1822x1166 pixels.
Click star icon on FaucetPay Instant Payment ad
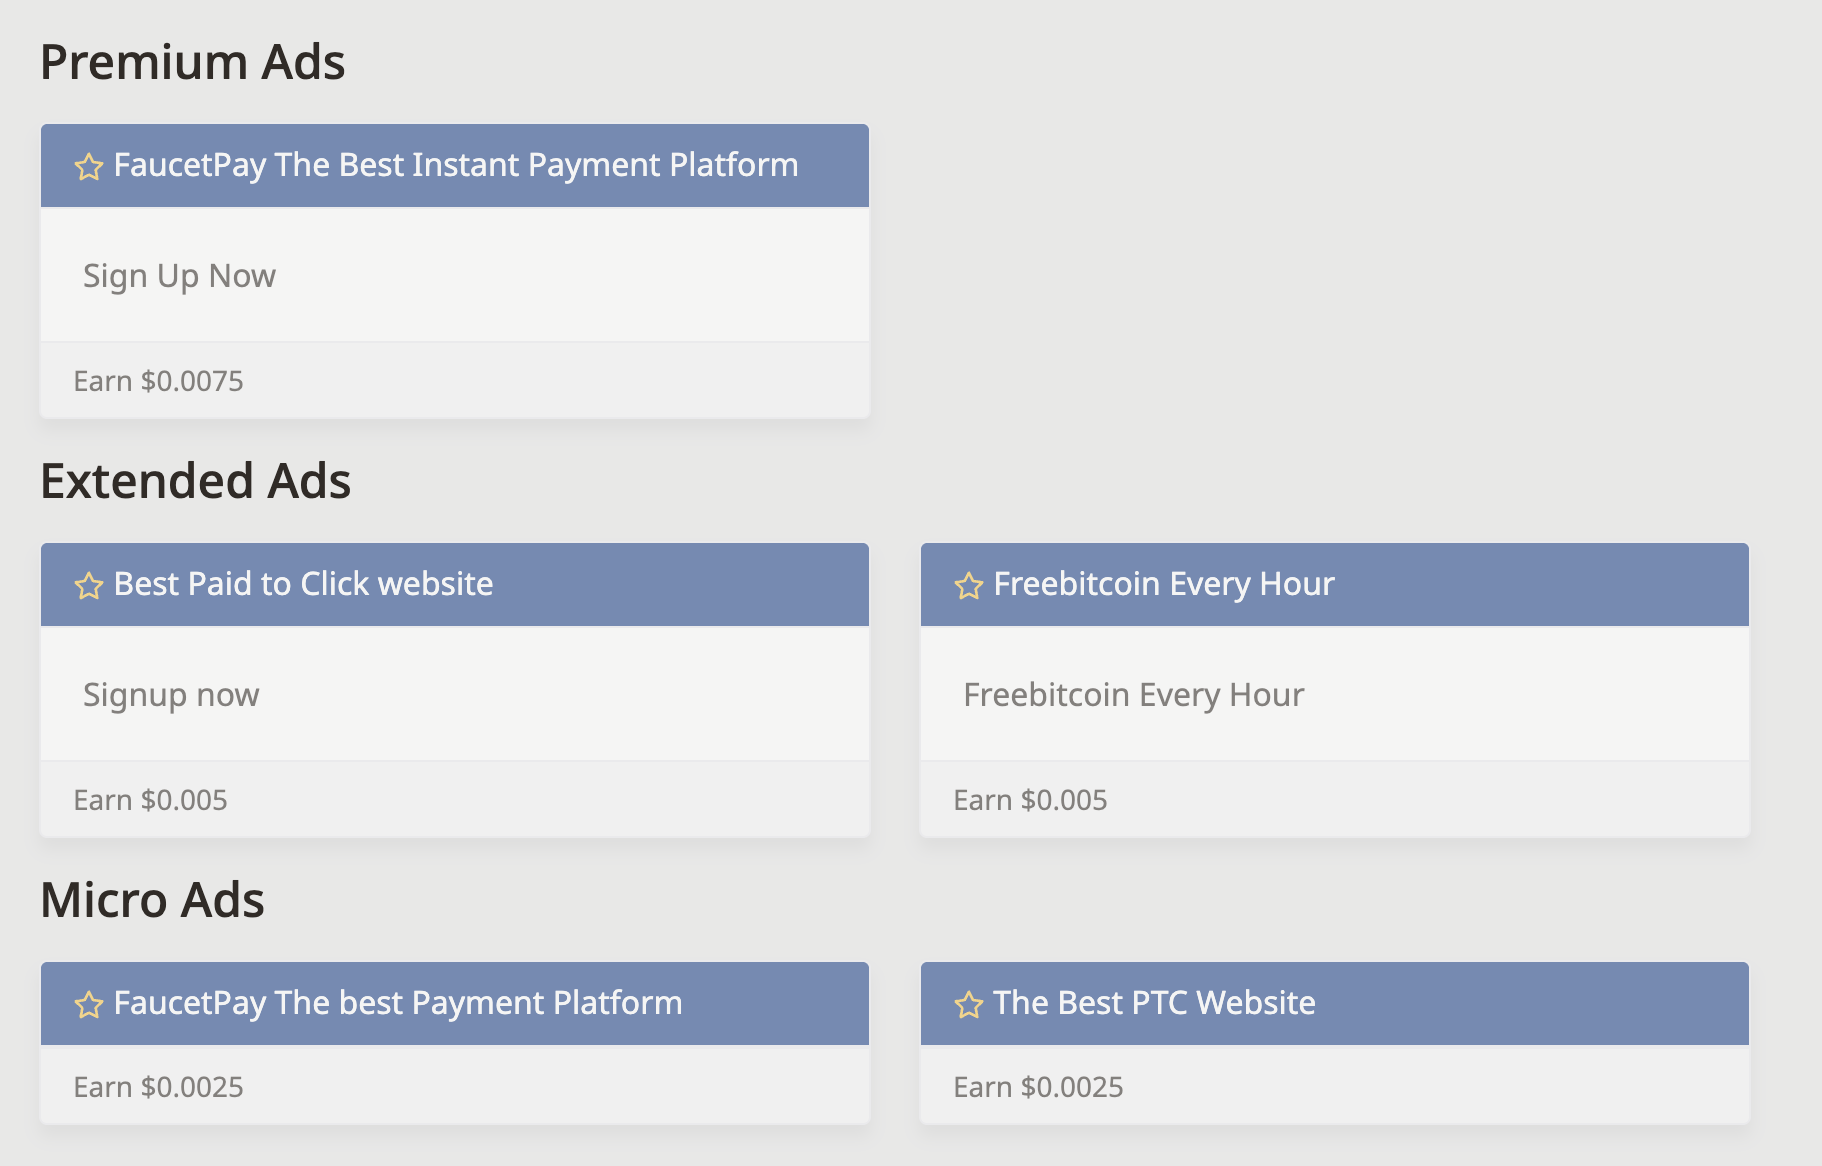(89, 167)
